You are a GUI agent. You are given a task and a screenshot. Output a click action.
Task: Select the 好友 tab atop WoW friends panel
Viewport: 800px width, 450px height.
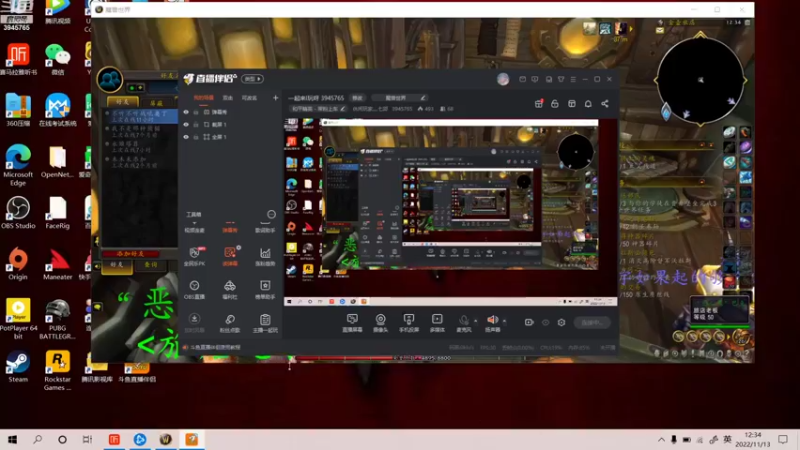(x=122, y=102)
